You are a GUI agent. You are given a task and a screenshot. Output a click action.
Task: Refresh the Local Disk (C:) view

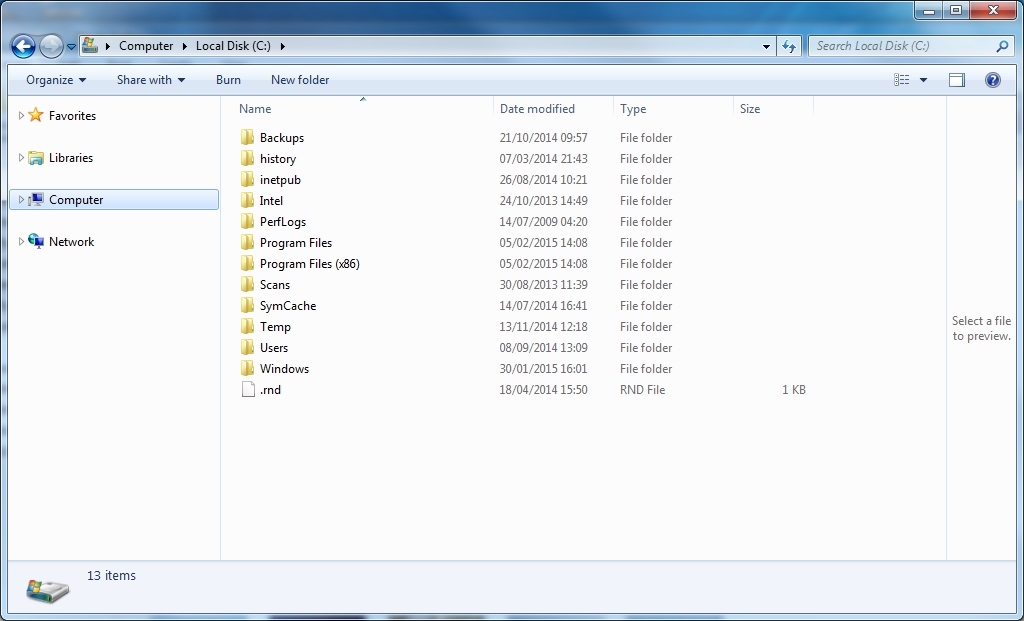(789, 46)
